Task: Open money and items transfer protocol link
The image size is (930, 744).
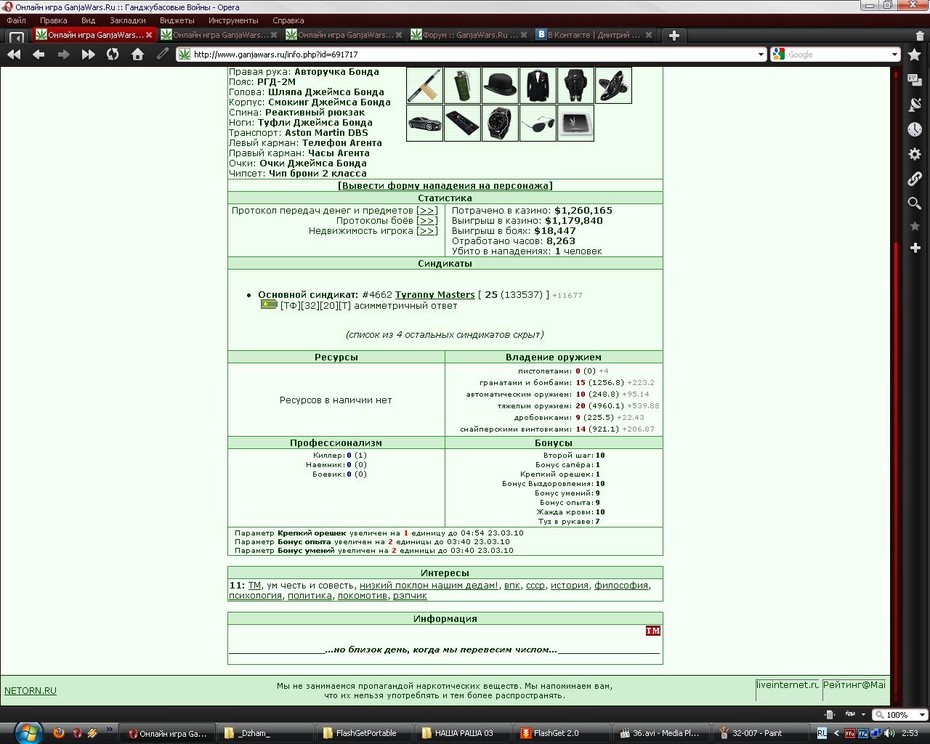Action: pos(427,211)
